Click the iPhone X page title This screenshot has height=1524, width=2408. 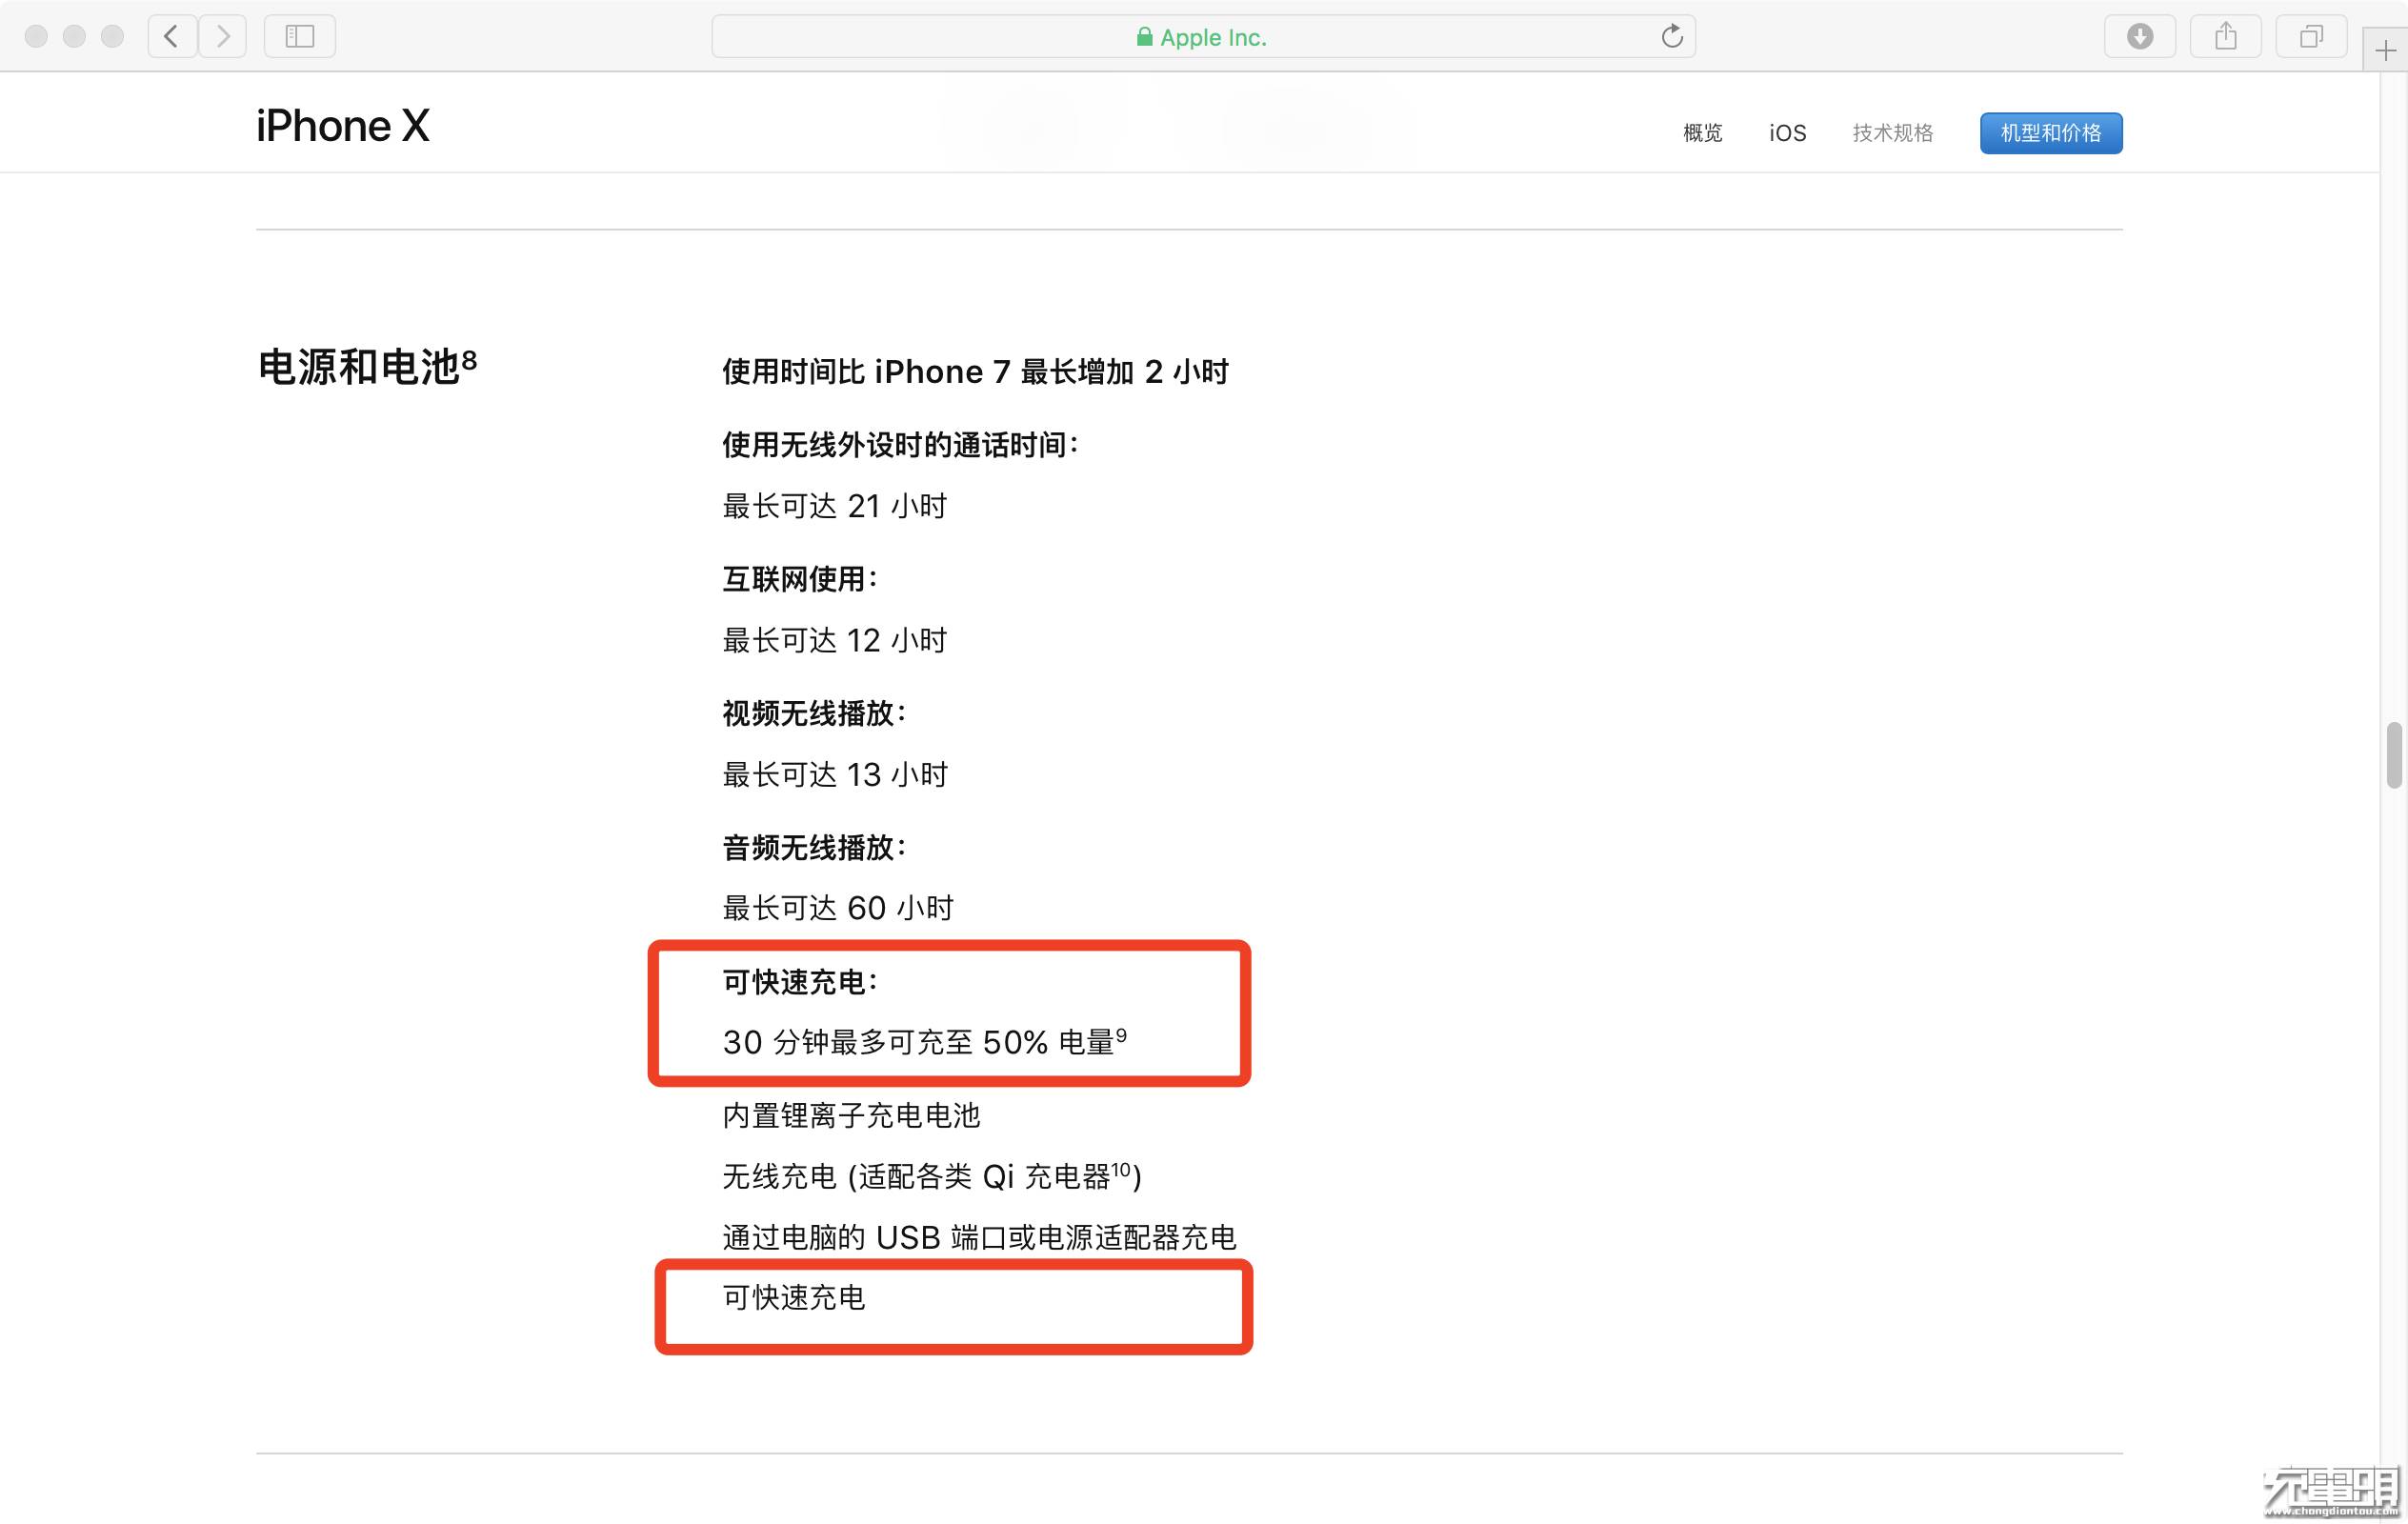[342, 127]
